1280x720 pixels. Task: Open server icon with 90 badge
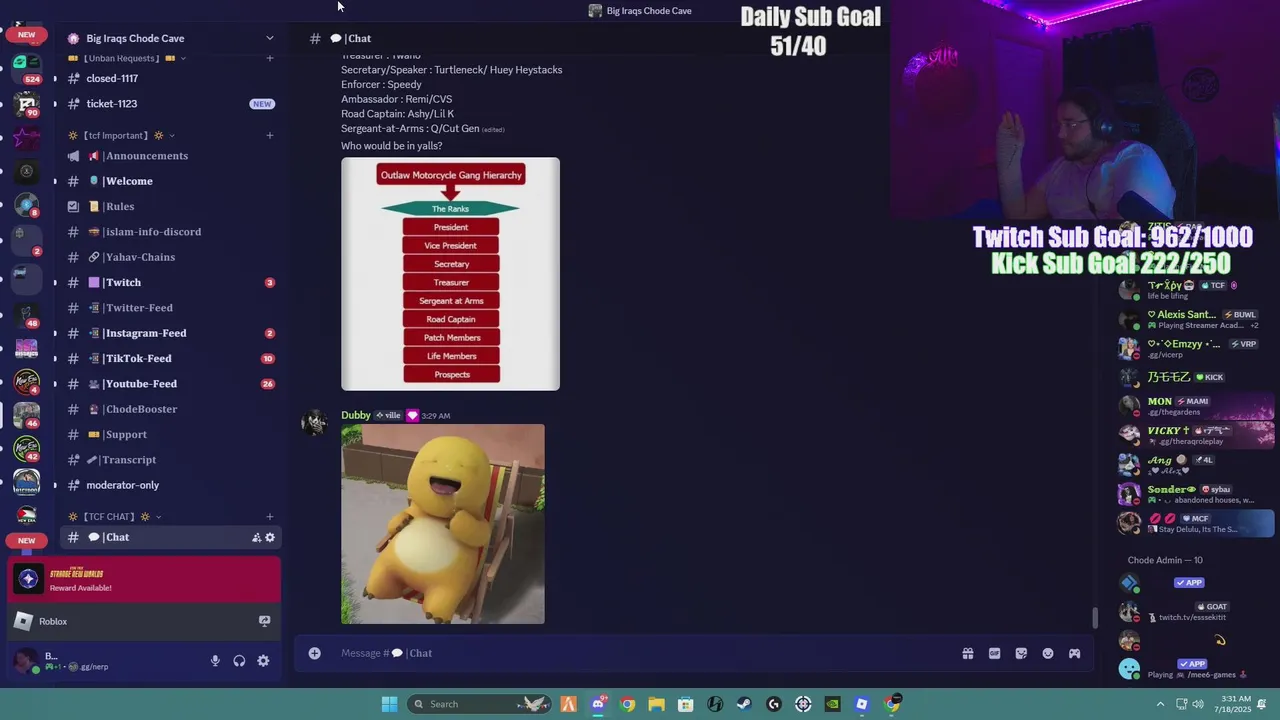pyautogui.click(x=27, y=103)
